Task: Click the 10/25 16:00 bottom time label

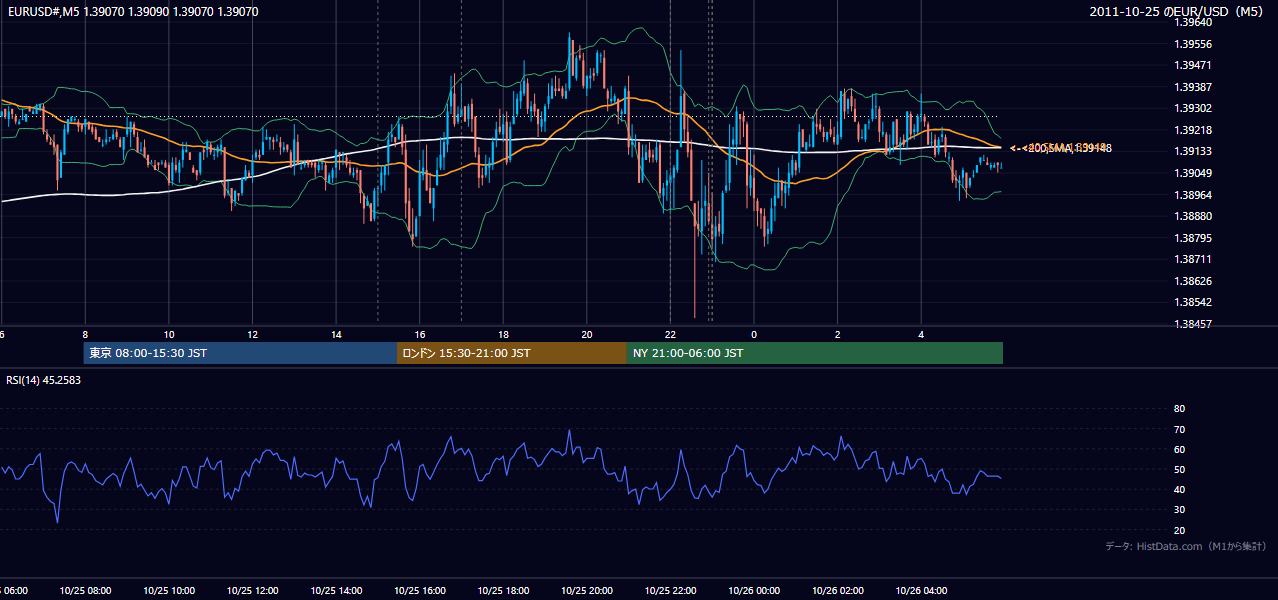Action: (420, 591)
